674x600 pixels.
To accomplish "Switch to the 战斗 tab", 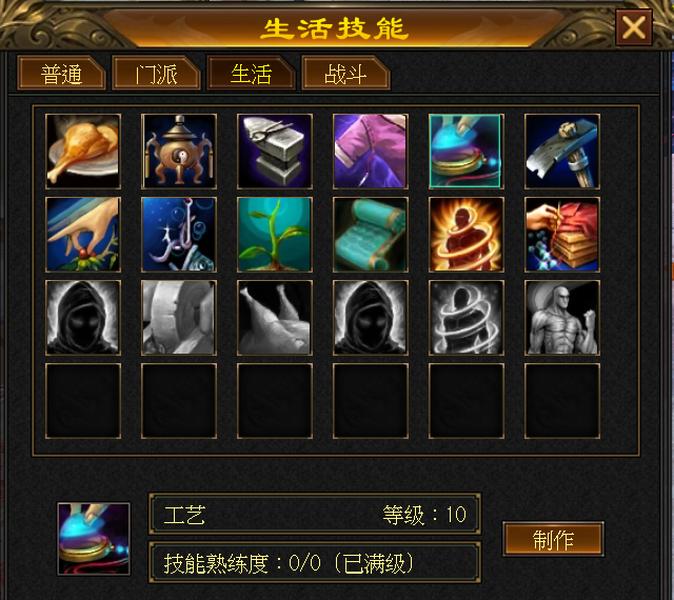I will (x=346, y=73).
